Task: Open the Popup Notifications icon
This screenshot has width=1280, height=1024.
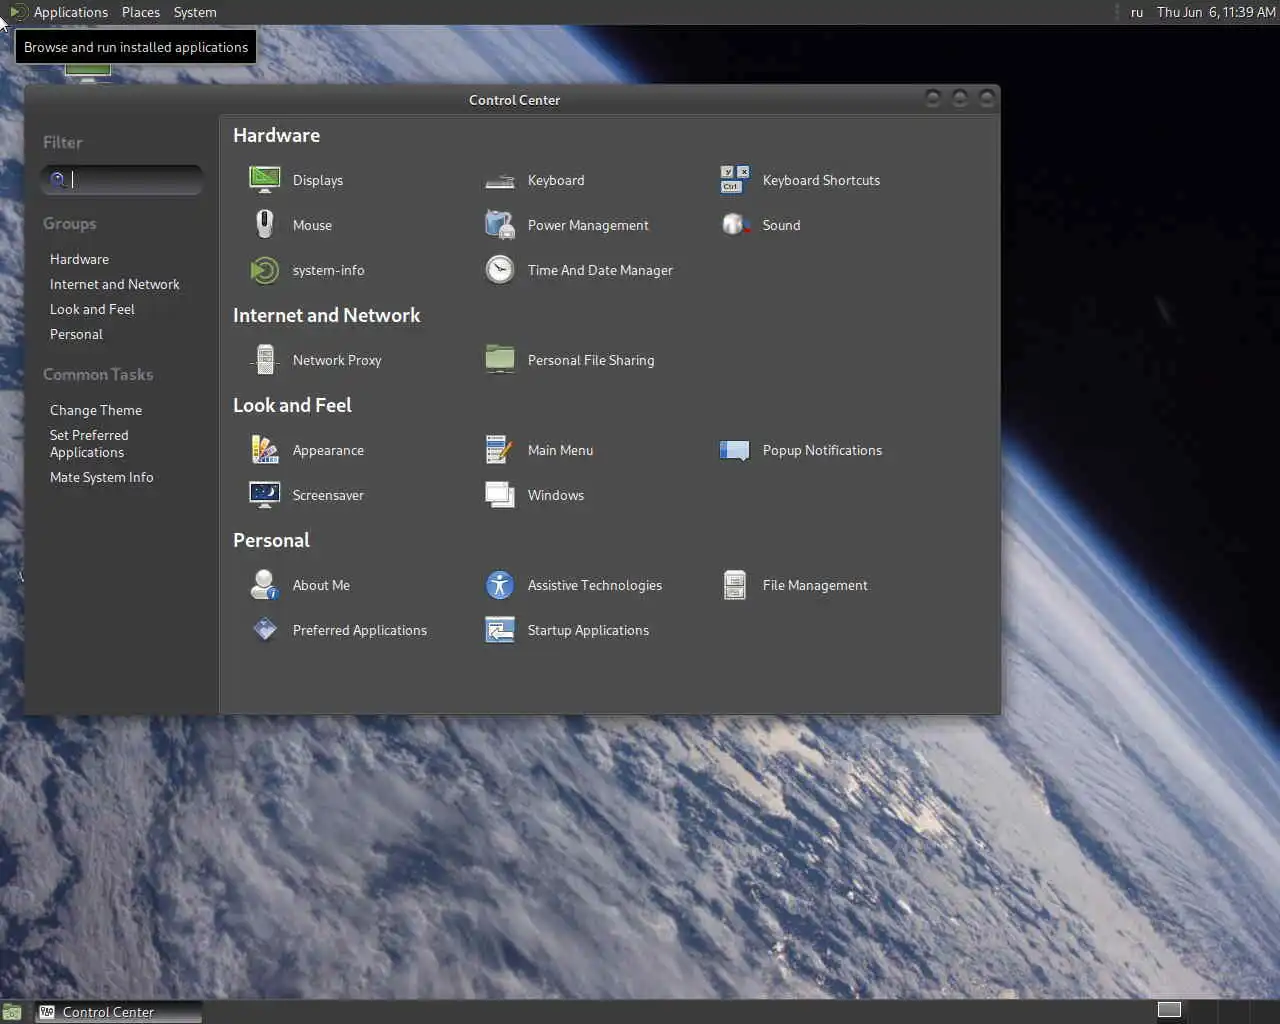Action: pos(735,450)
